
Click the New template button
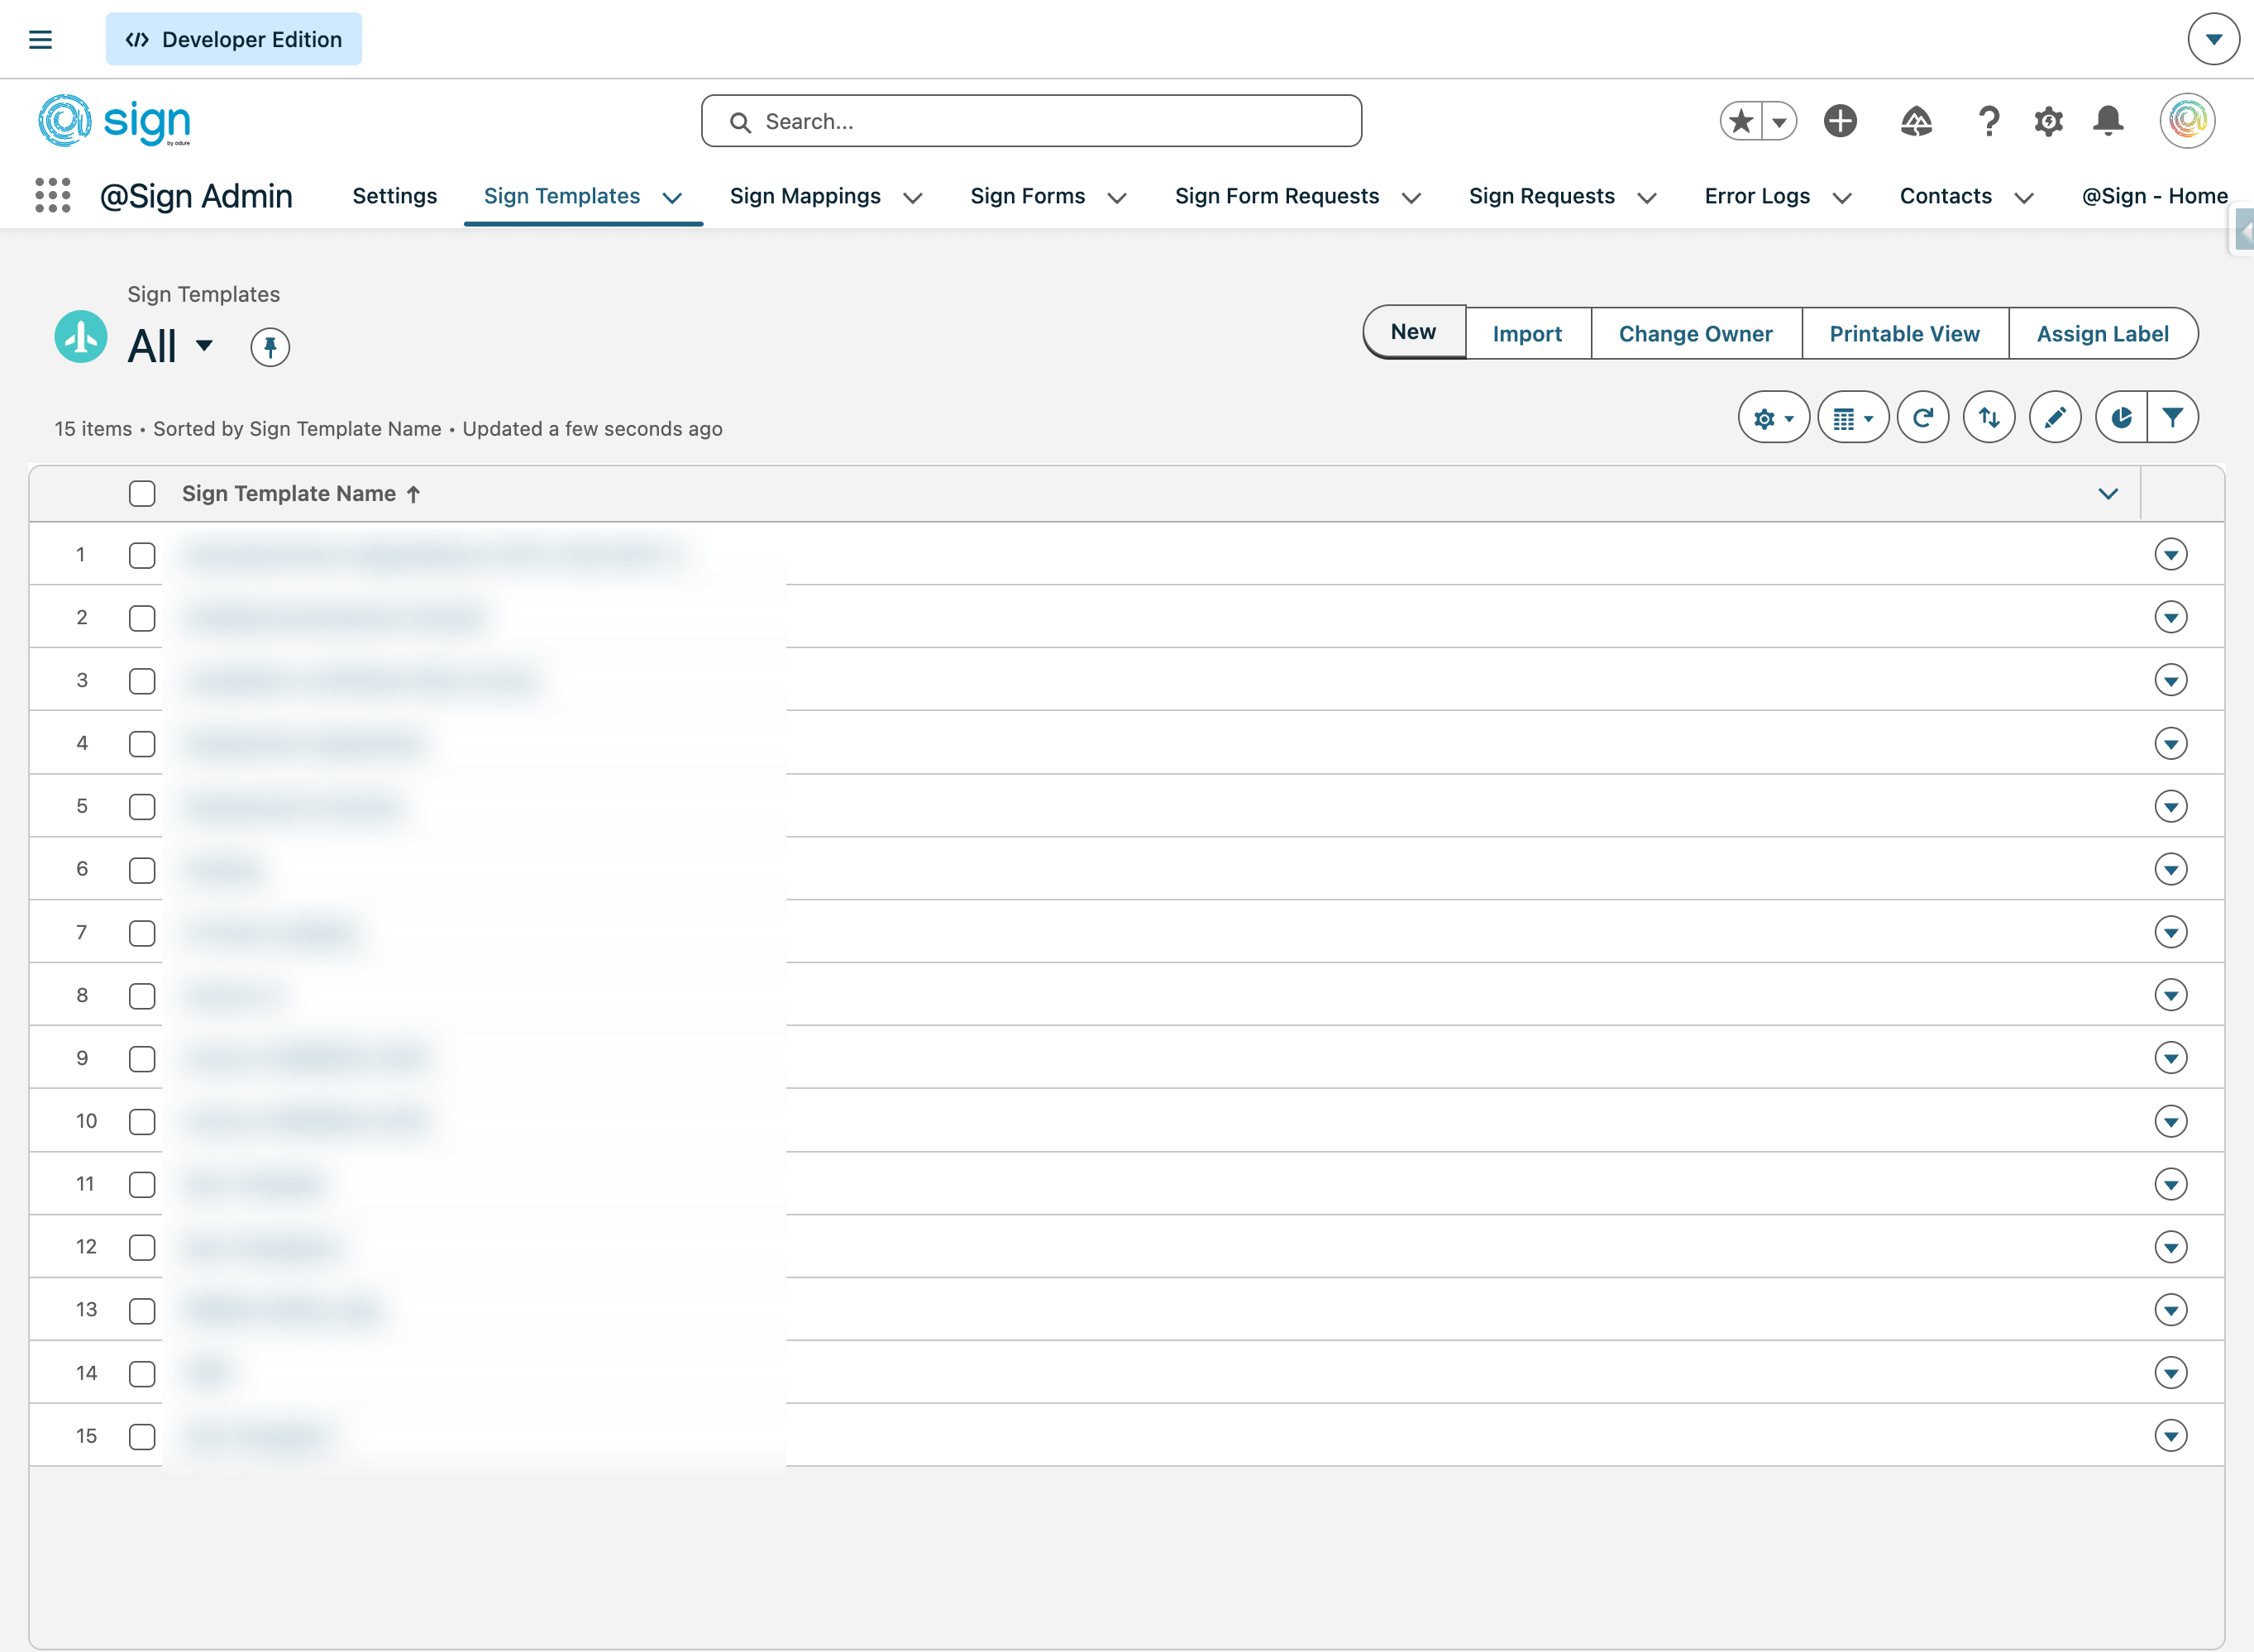coord(1412,332)
